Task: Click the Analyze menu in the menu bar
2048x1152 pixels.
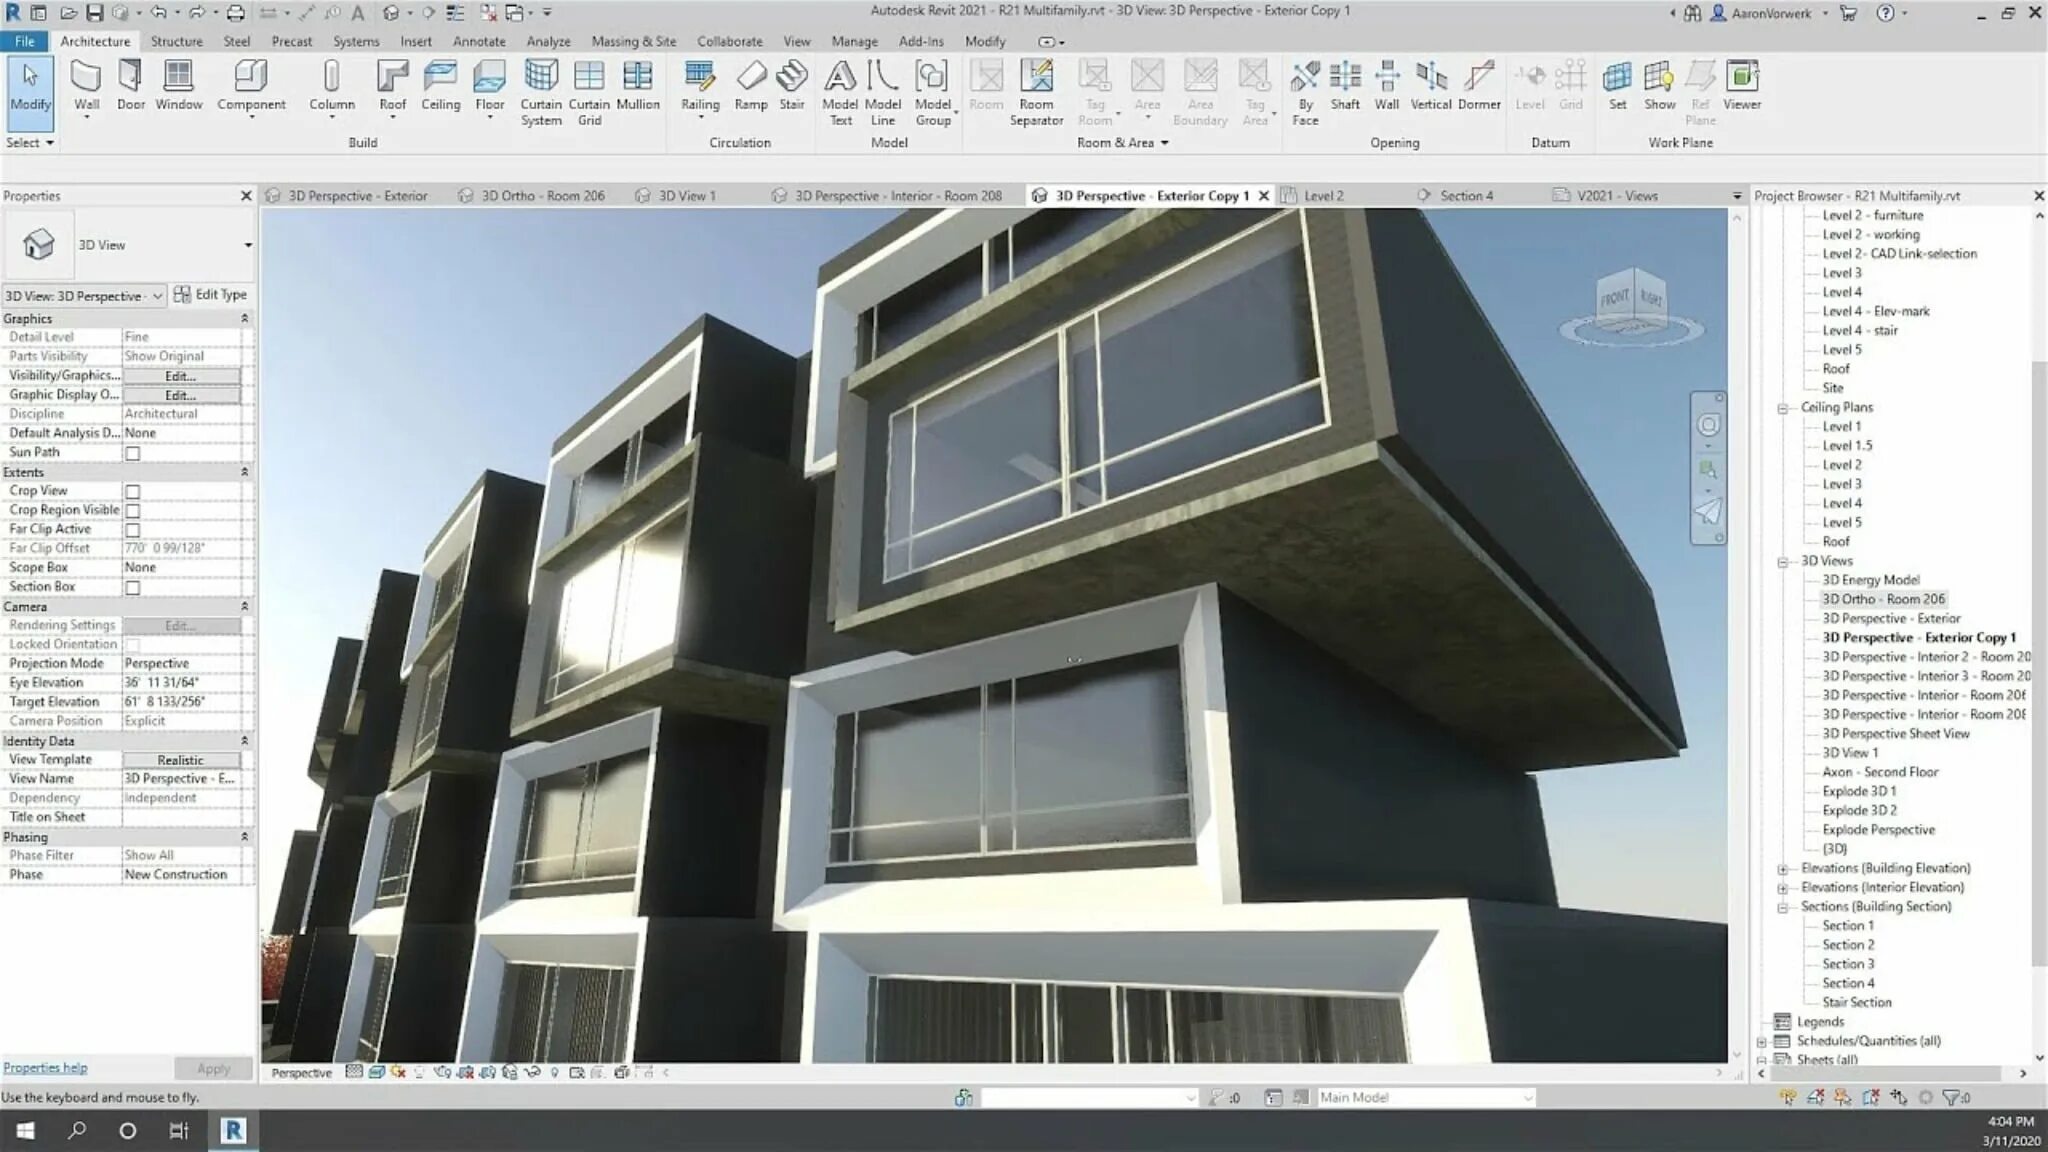Action: pyautogui.click(x=547, y=41)
